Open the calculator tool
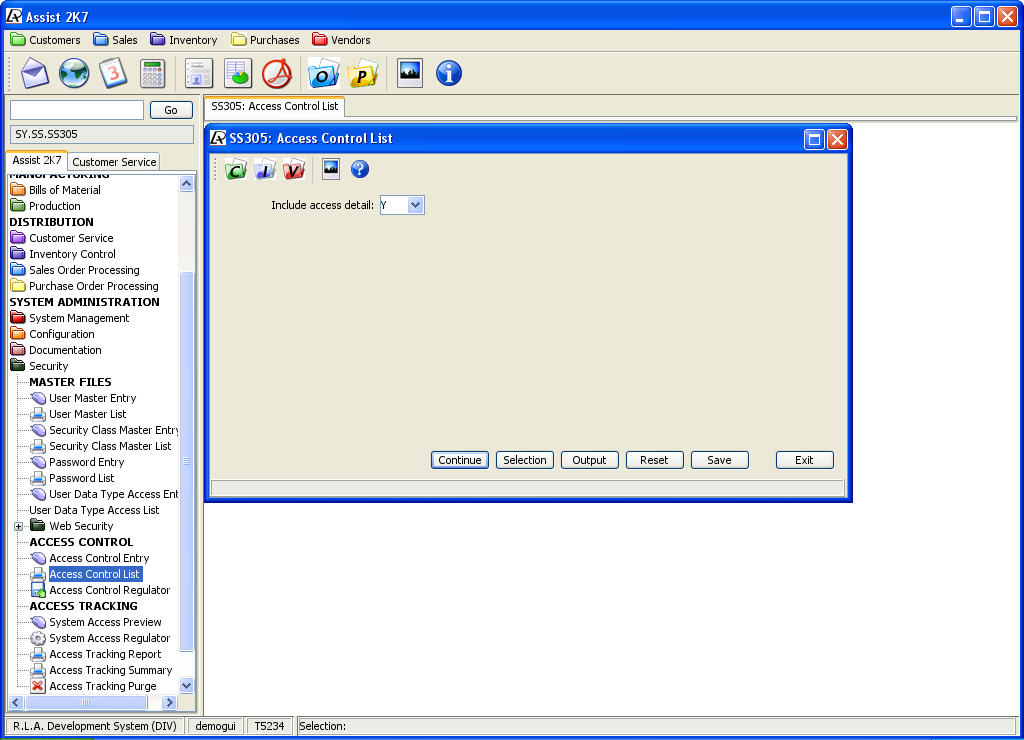This screenshot has height=740, width=1024. tap(152, 73)
